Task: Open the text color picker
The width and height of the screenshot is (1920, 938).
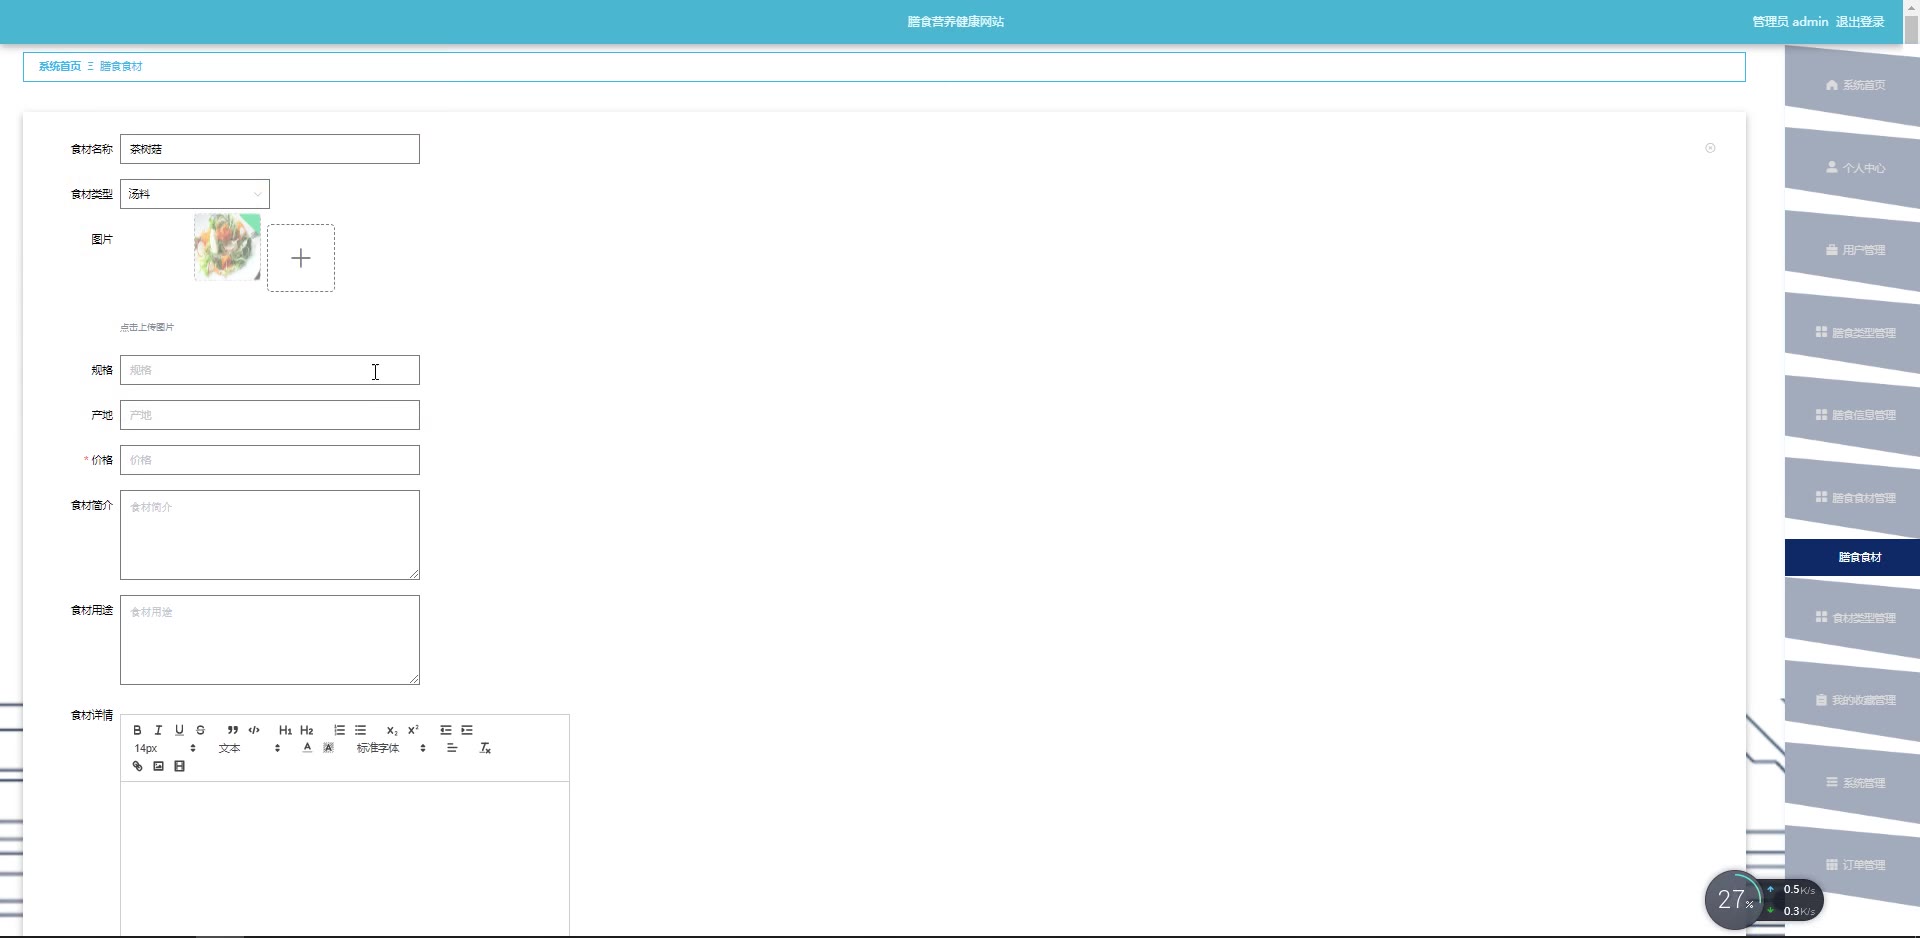Action: [x=307, y=748]
